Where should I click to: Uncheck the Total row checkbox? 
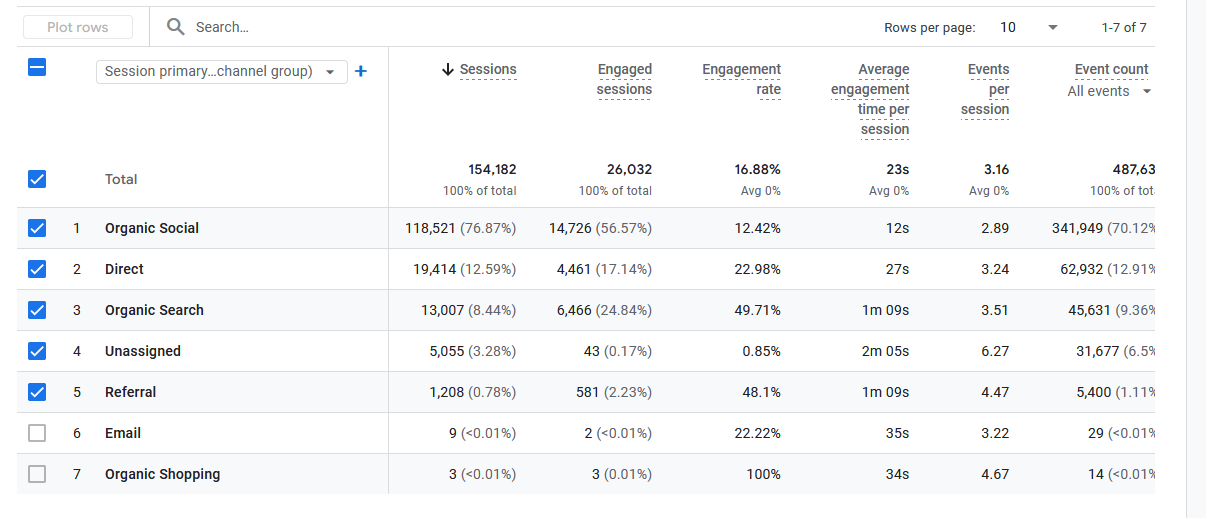click(x=37, y=179)
